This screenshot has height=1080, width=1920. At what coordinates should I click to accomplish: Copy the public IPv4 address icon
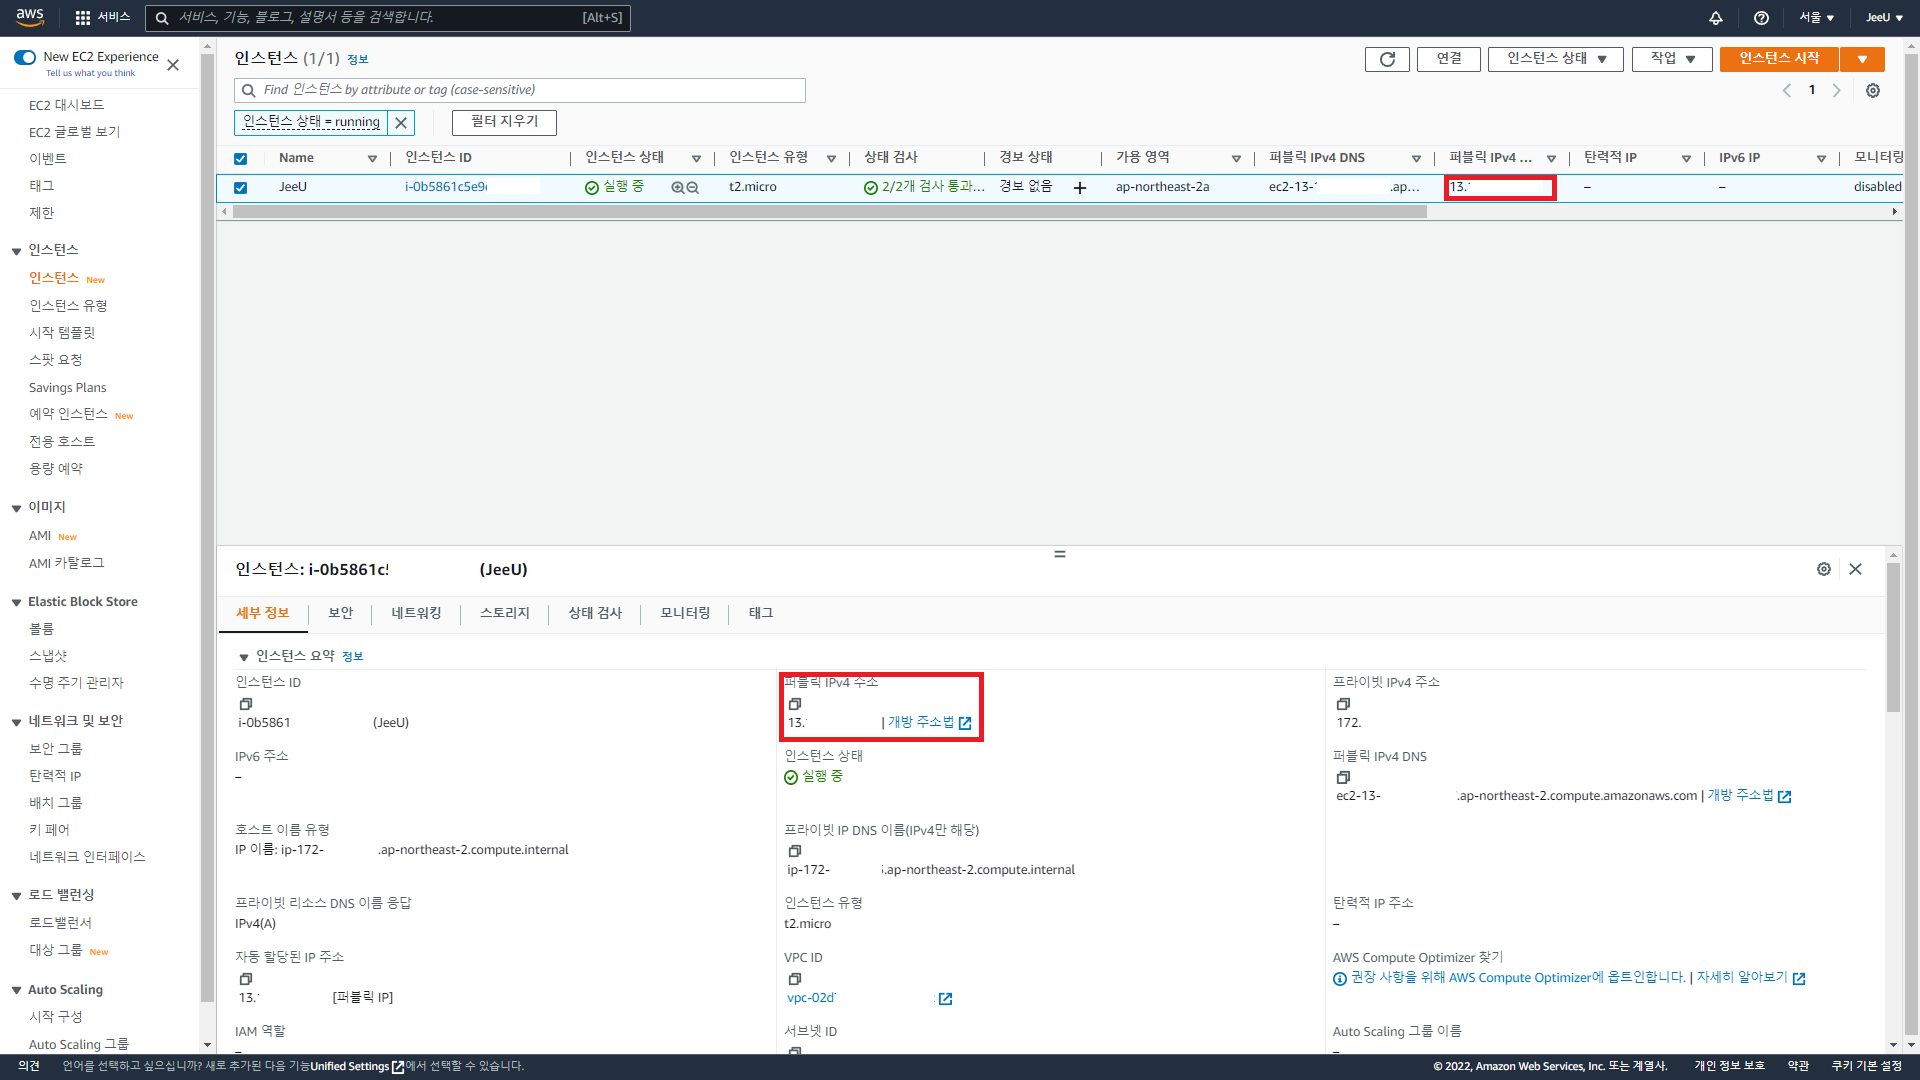(x=795, y=704)
